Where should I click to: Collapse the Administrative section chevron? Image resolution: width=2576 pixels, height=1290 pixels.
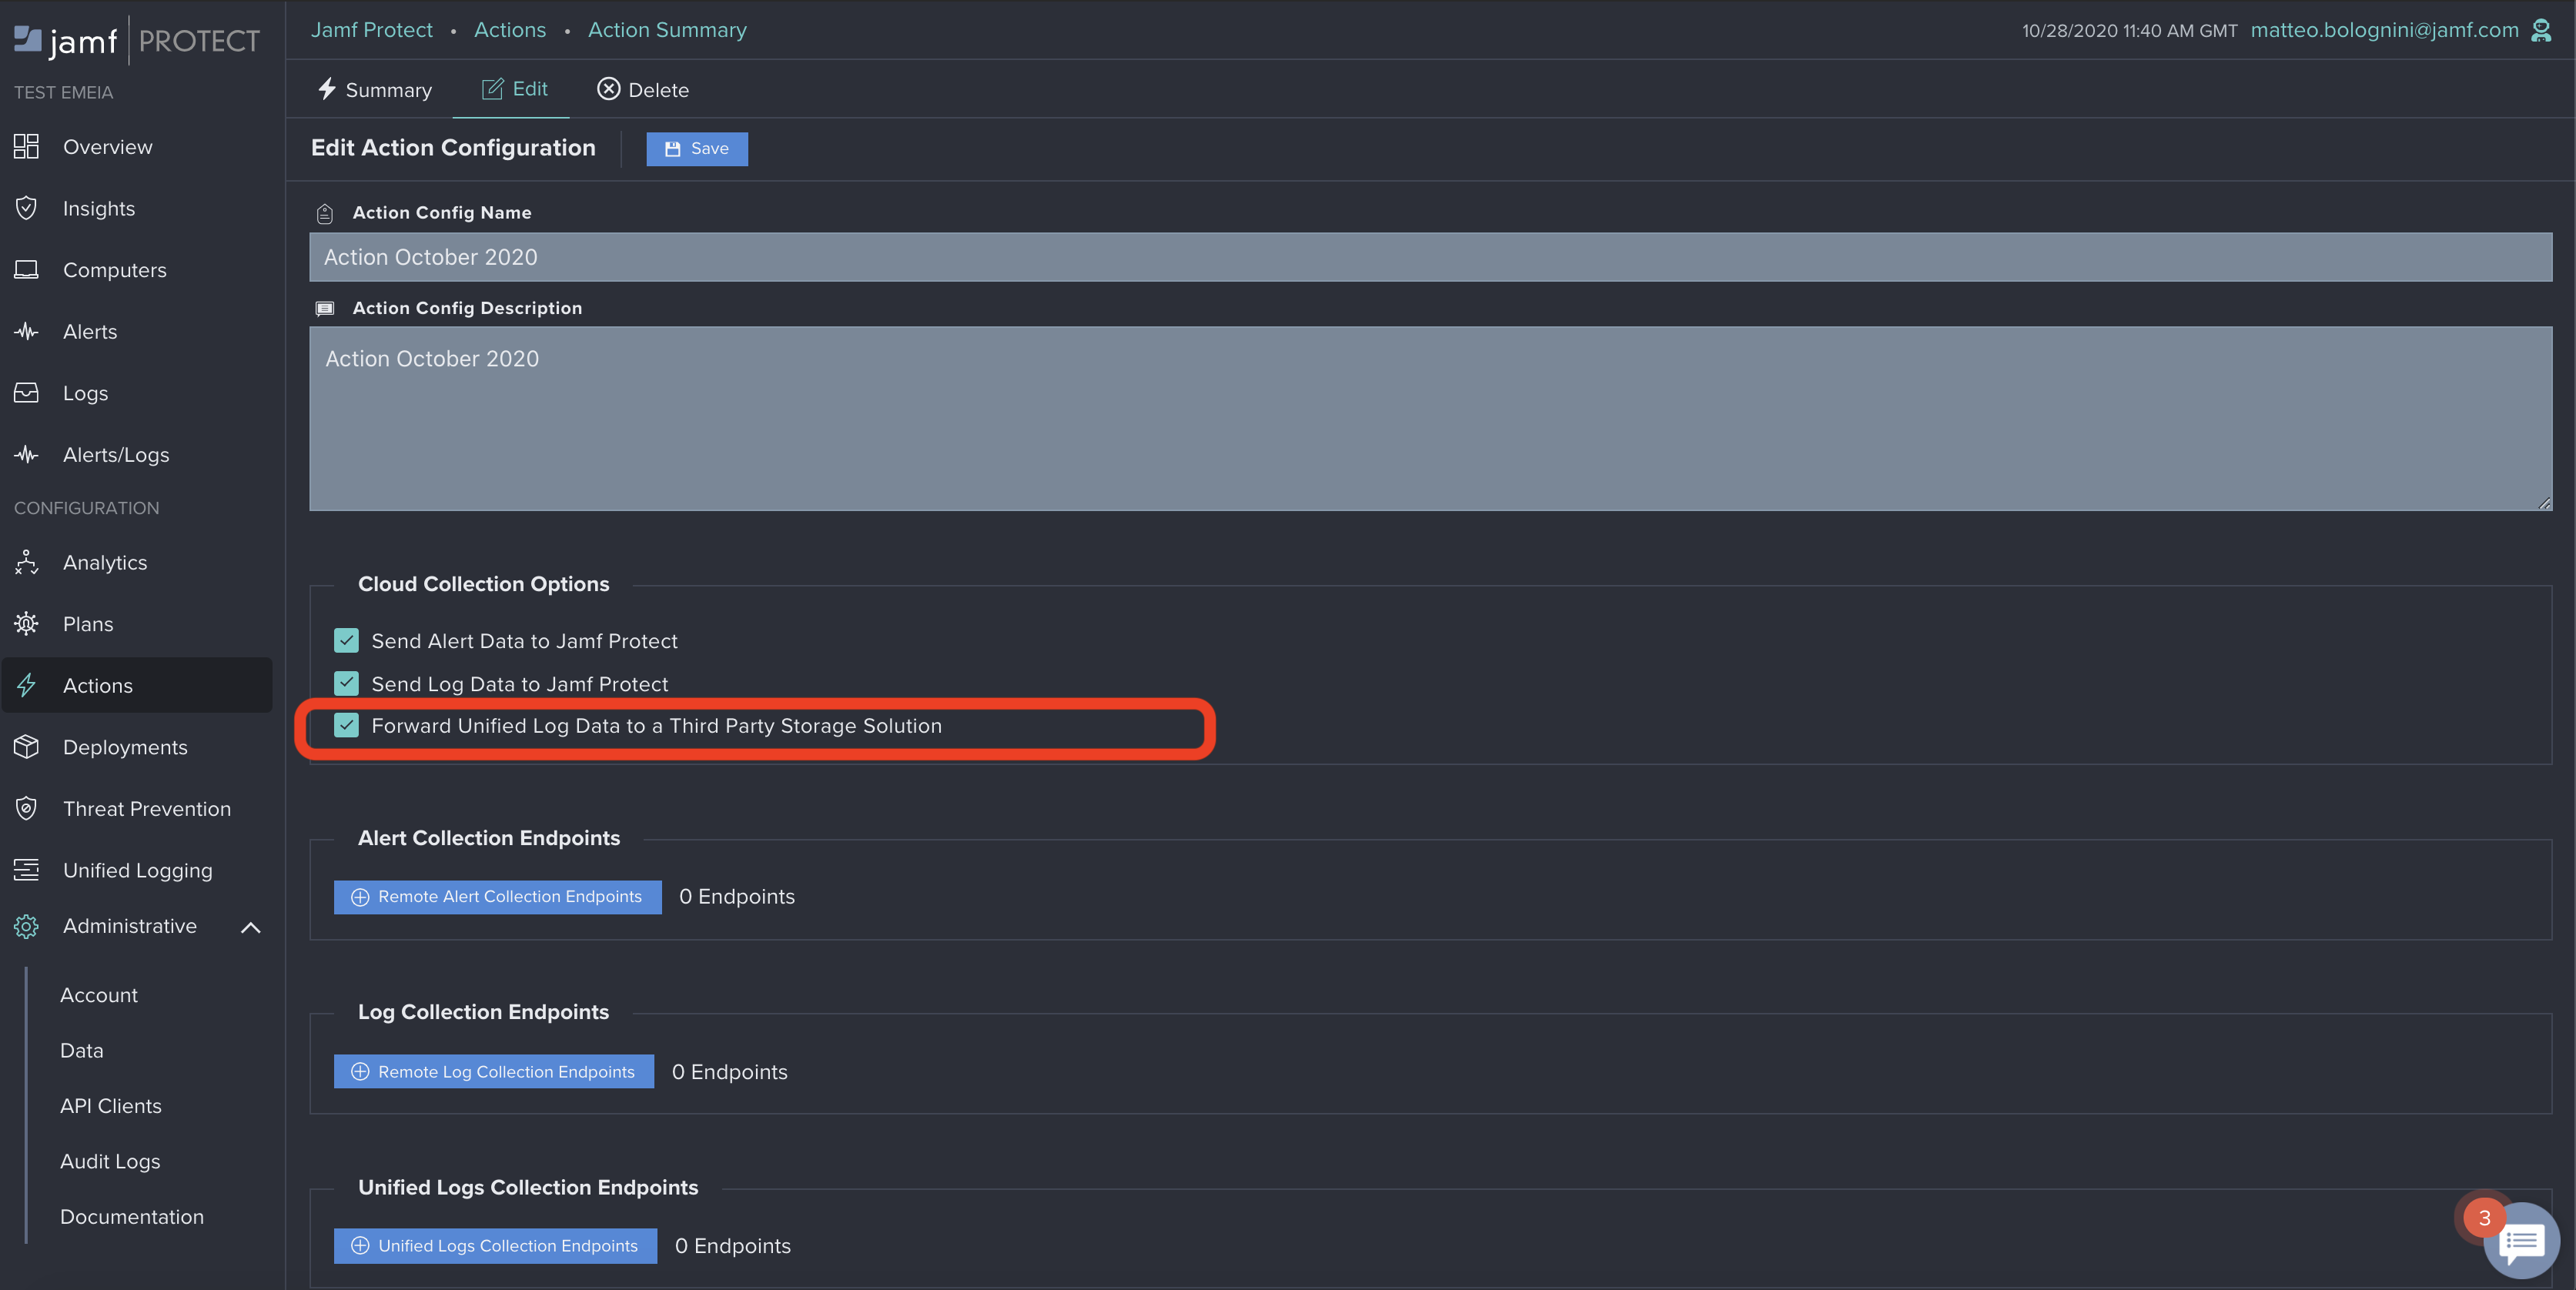coord(251,928)
